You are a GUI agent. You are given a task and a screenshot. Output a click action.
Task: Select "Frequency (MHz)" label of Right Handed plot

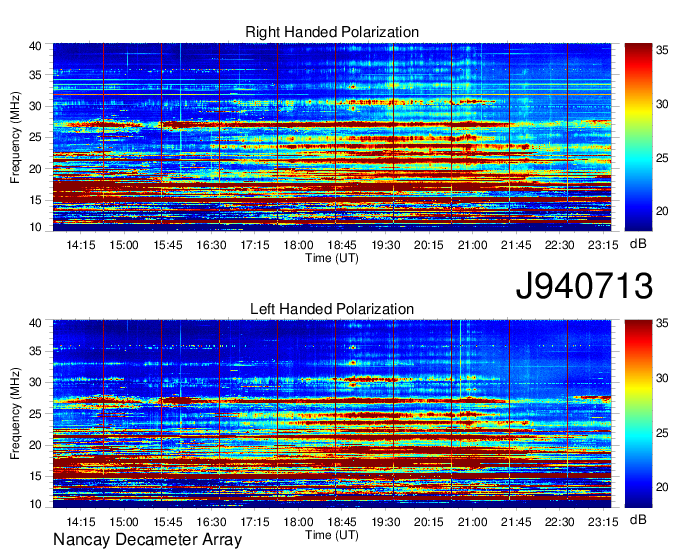(x=15, y=137)
